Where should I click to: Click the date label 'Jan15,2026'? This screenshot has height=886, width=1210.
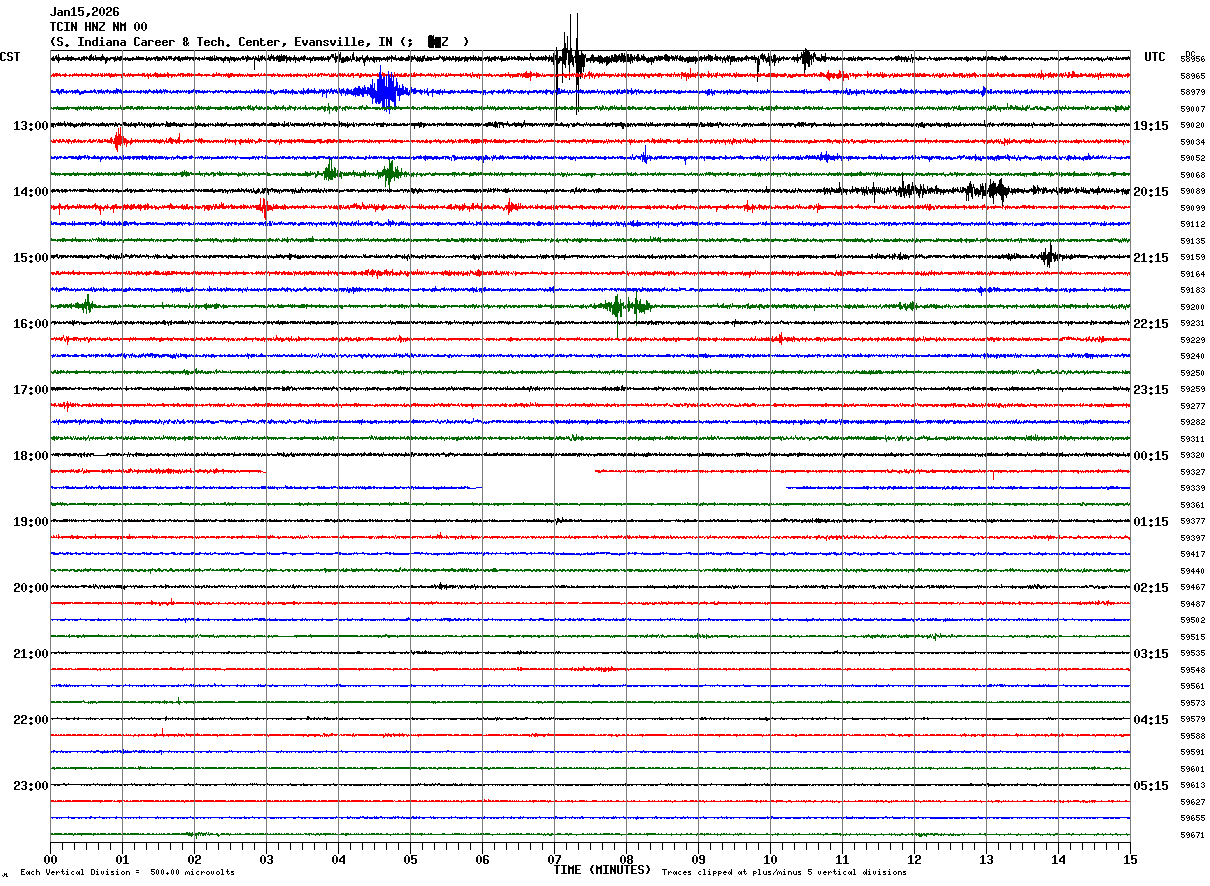(x=85, y=12)
